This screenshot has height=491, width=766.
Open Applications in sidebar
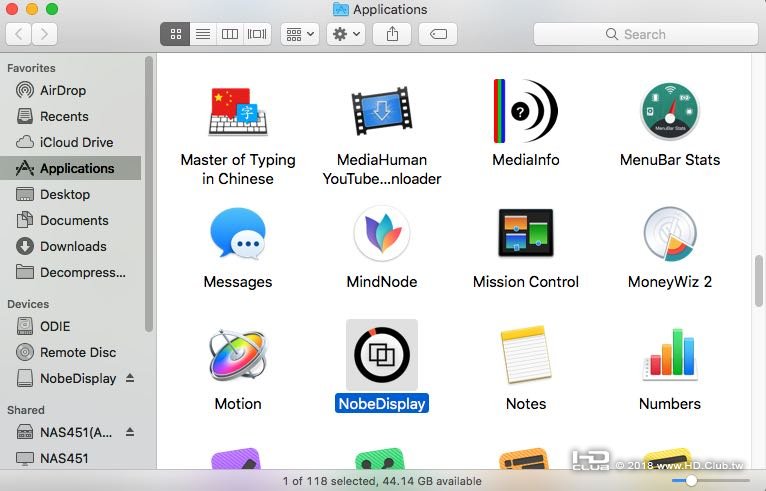coord(71,168)
